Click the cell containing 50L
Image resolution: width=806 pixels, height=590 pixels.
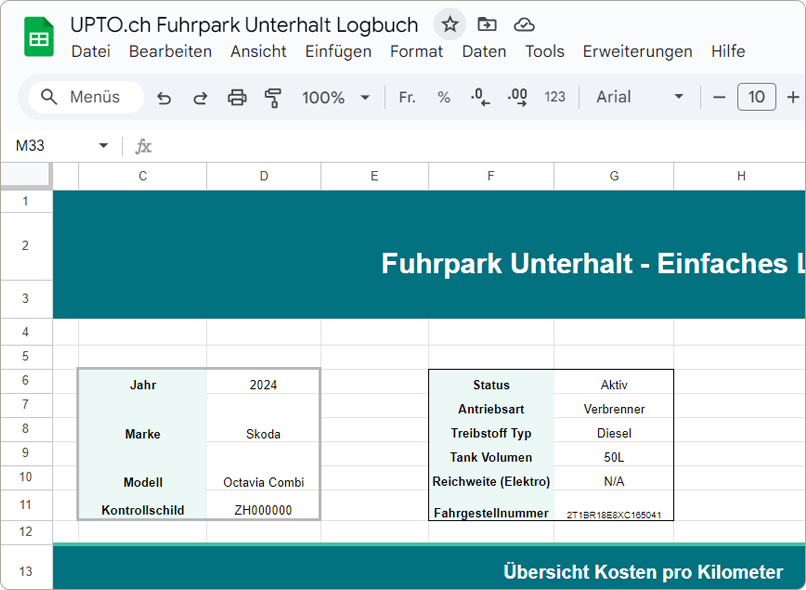pos(614,454)
